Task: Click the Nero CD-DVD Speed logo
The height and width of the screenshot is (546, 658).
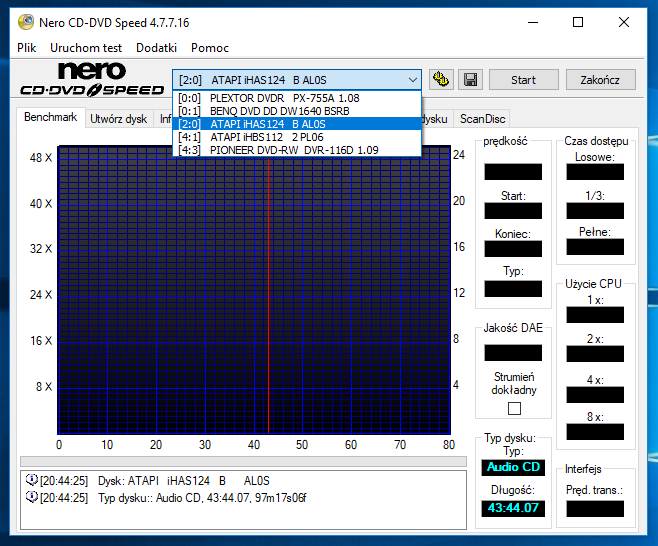Action: click(92, 79)
